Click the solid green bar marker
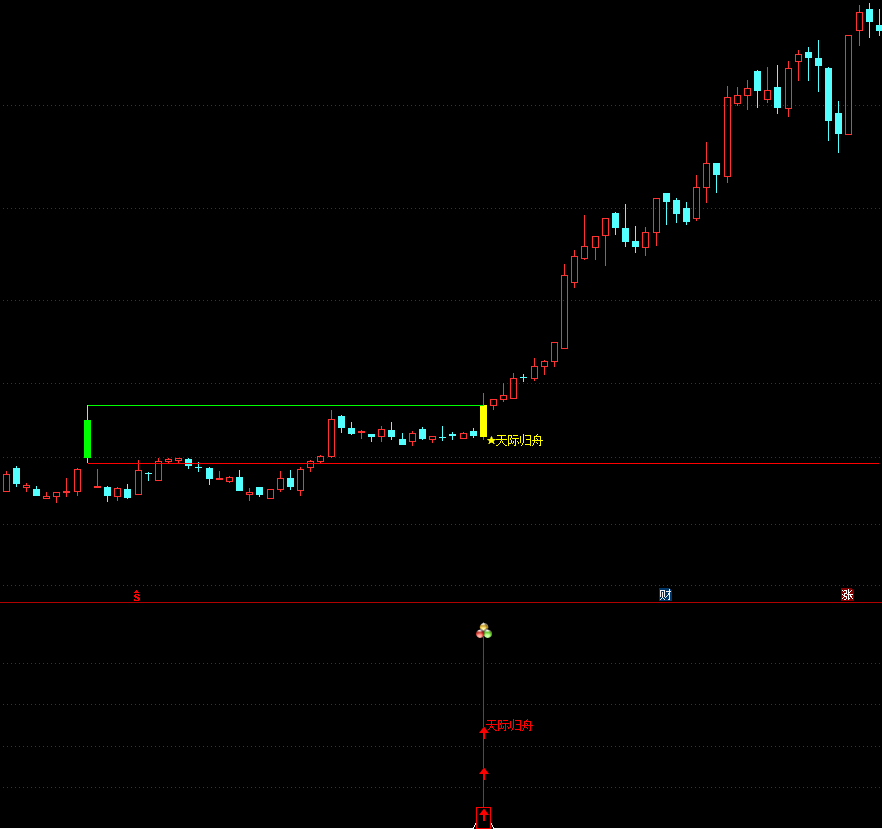Viewport: 882px width, 829px height. pyautogui.click(x=88, y=439)
